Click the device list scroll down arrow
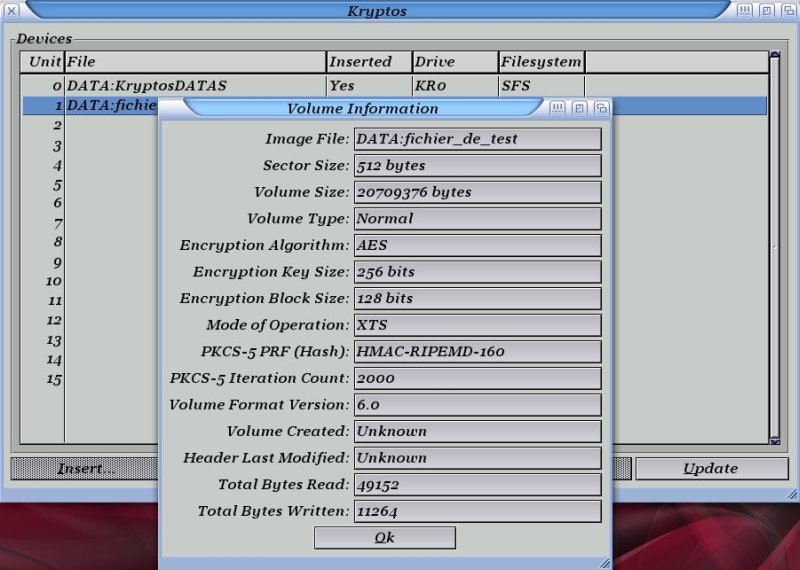The width and height of the screenshot is (800, 570). (x=775, y=441)
